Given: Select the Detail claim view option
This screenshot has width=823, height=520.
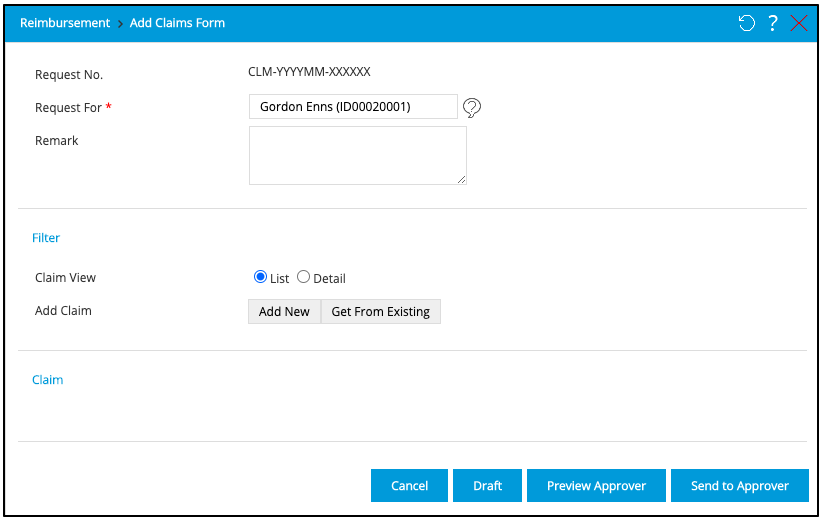Looking at the screenshot, I should (304, 277).
